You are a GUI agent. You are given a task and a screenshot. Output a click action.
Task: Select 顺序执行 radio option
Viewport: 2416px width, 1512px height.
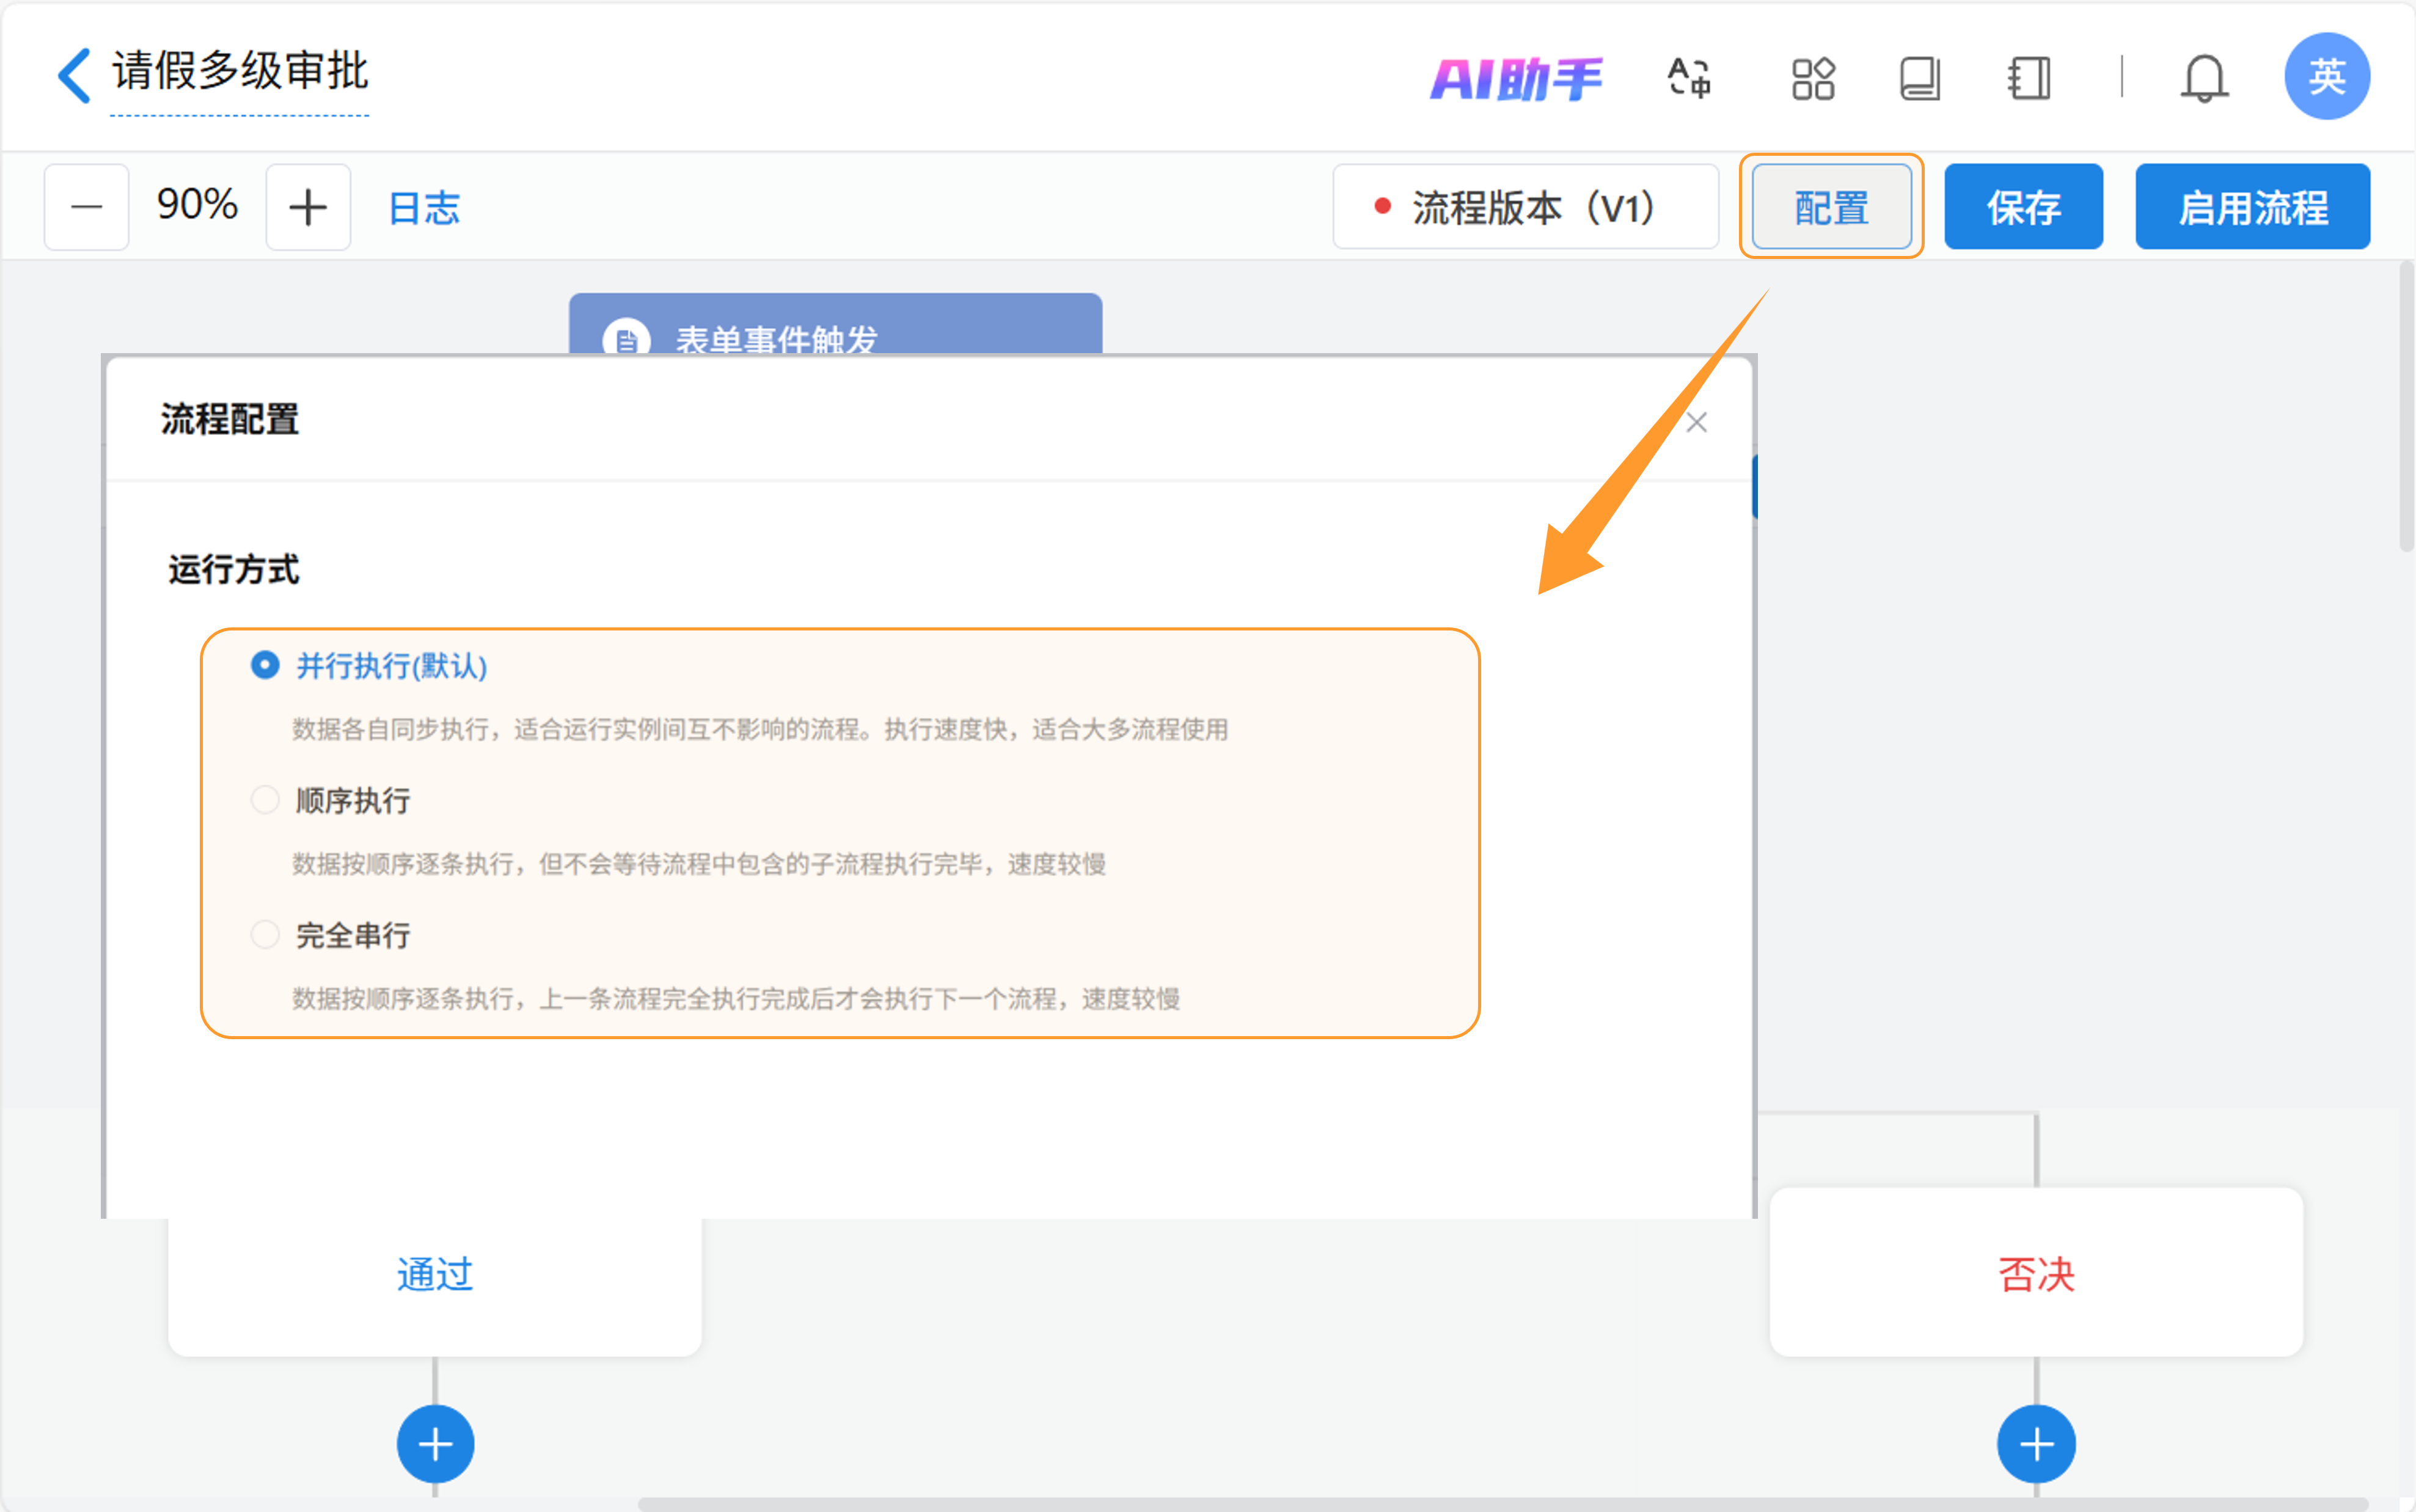click(265, 800)
